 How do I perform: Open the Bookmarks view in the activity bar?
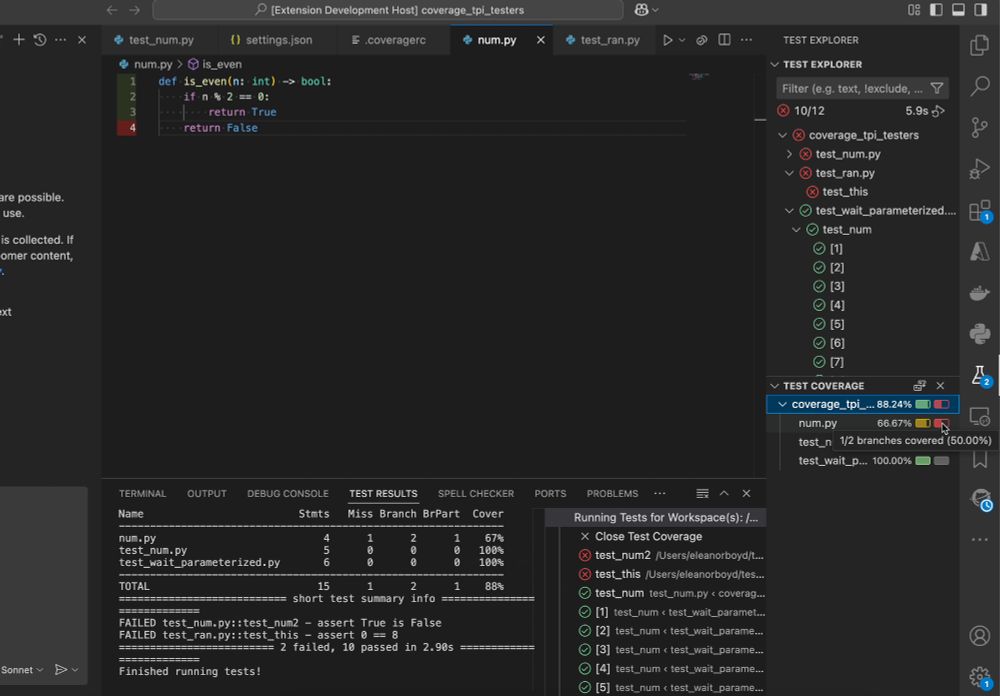980,459
